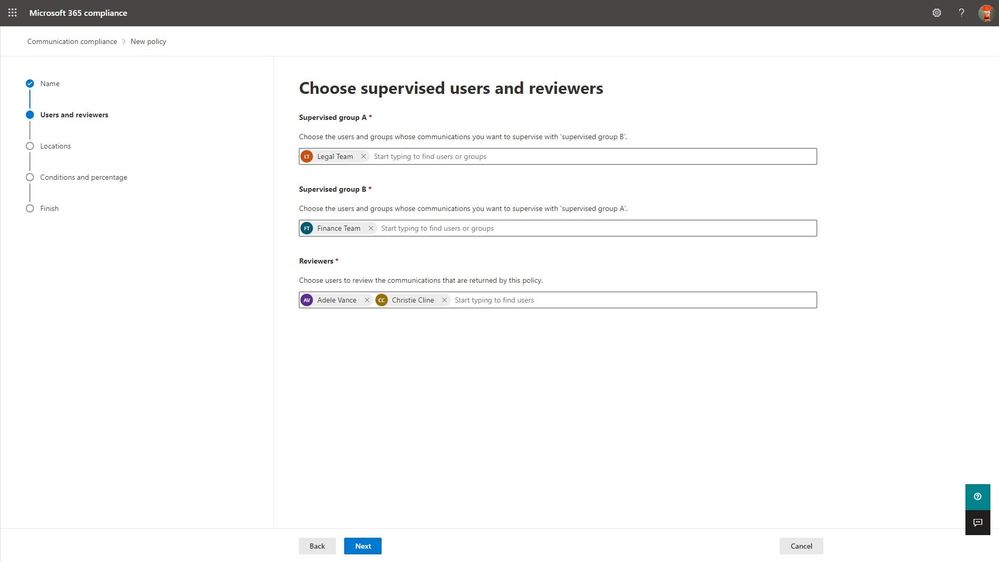Screen dimensions: 999x562
Task: Open the app launcher waffle icon
Action: (13, 13)
